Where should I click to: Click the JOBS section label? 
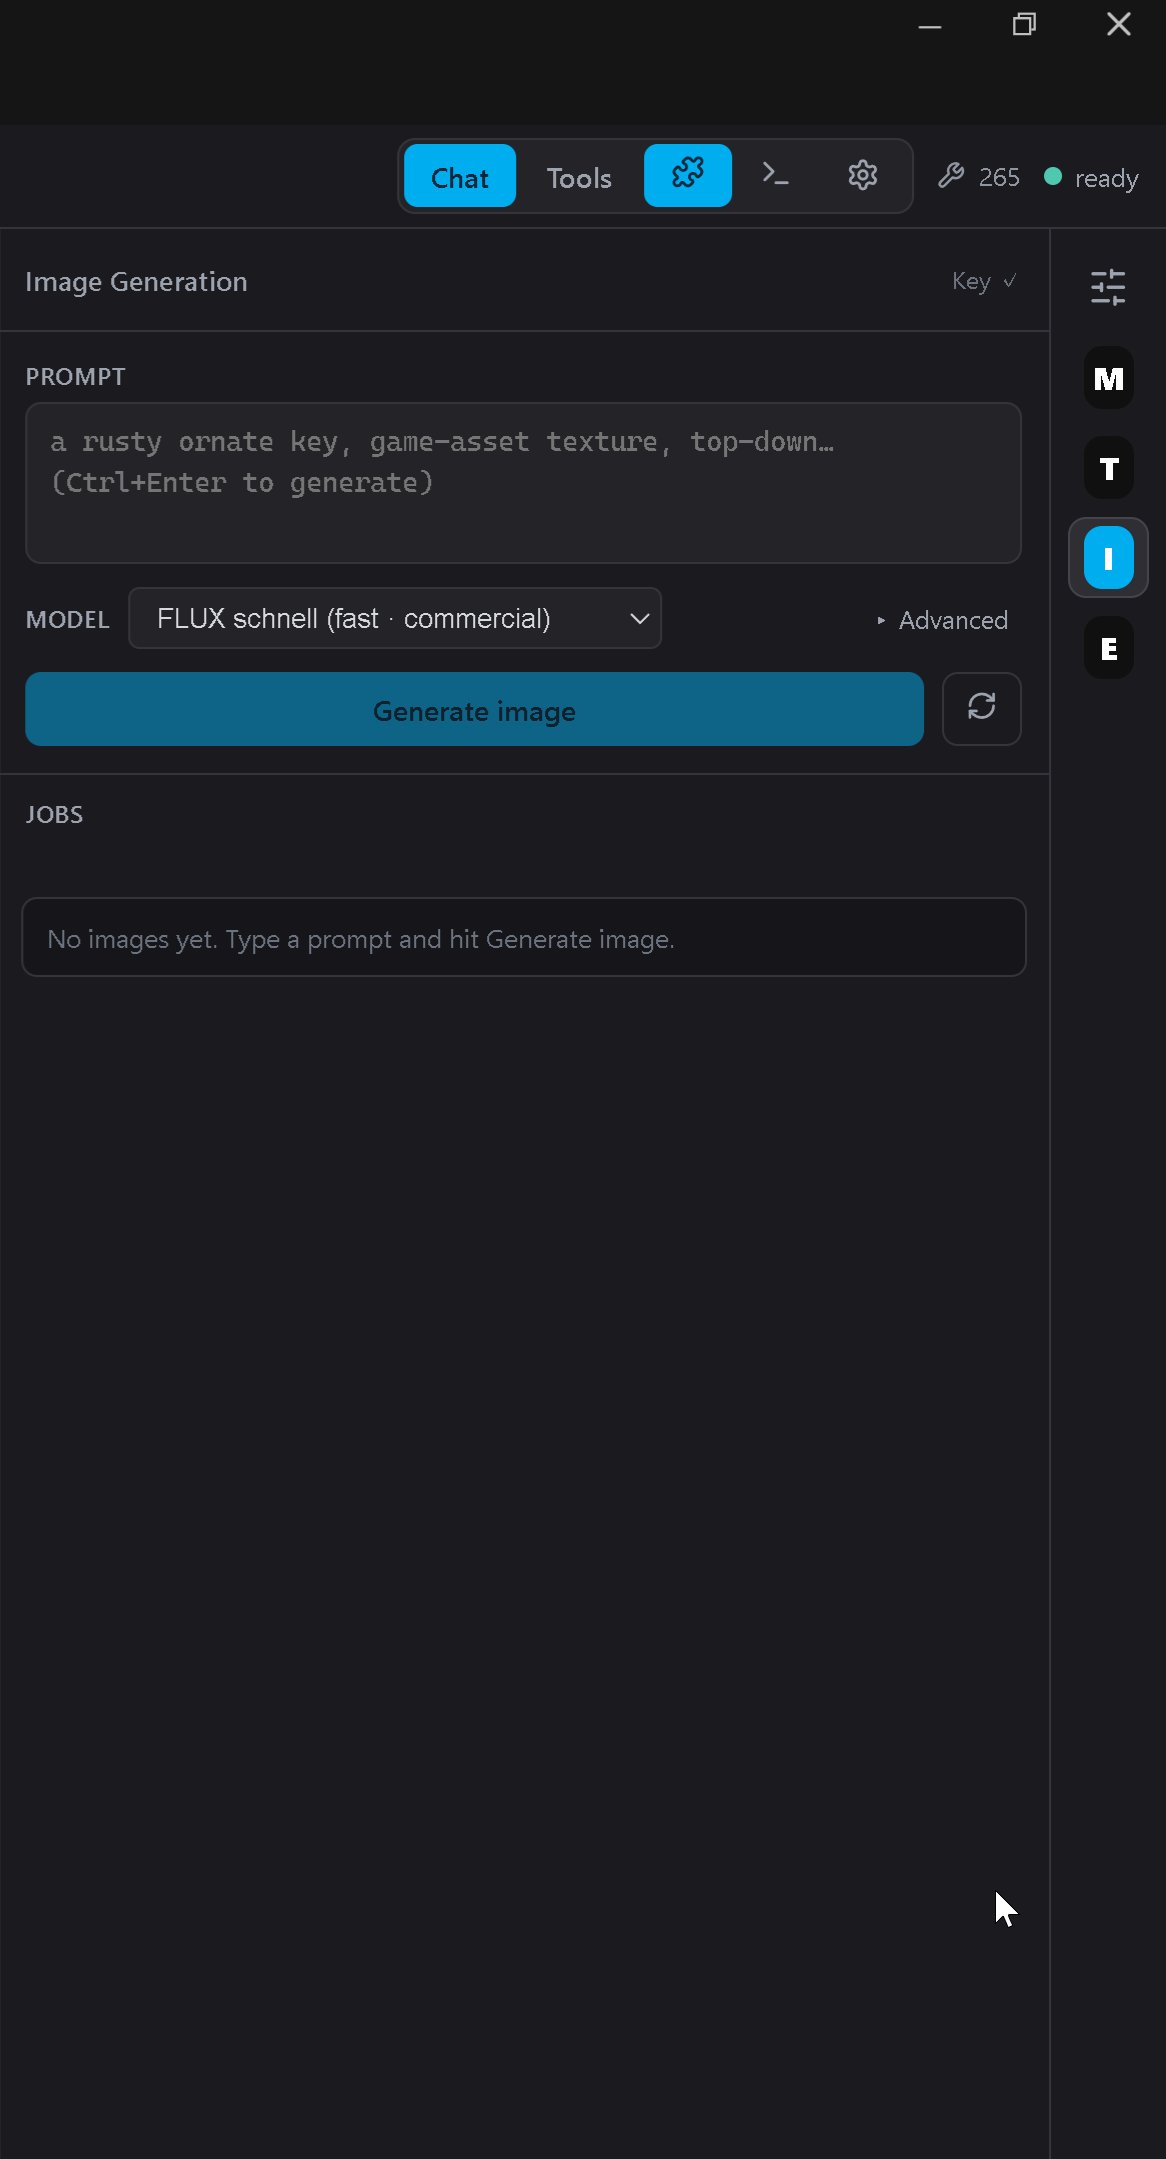(54, 814)
